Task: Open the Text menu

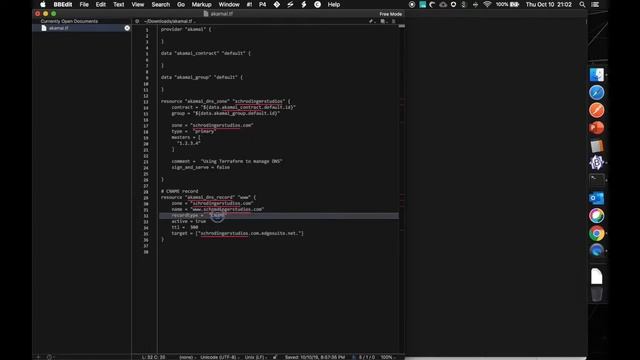Action: (x=119, y=4)
